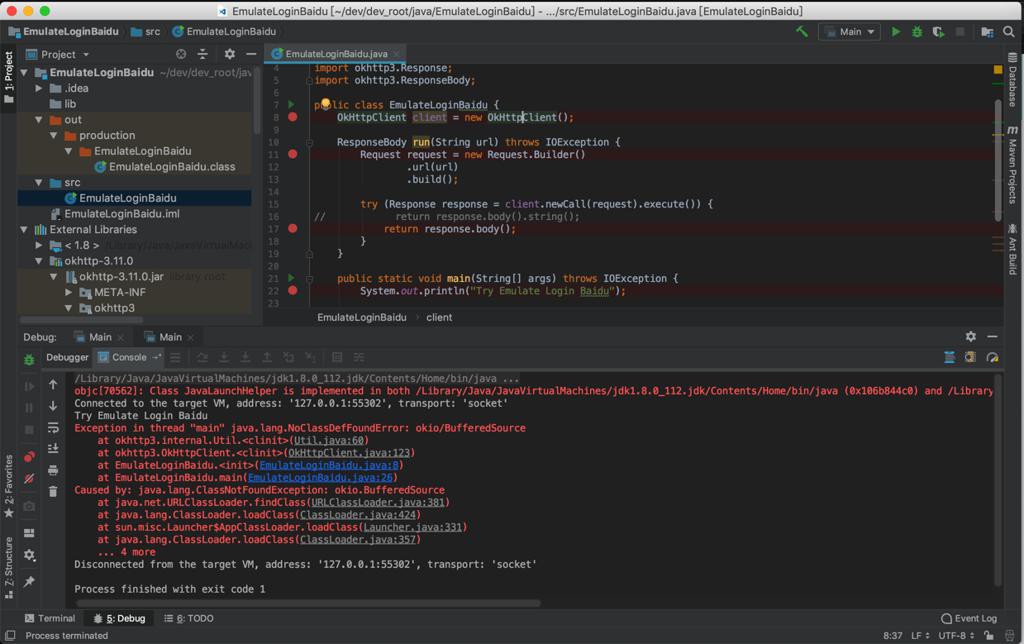This screenshot has height=644, width=1024.
Task: Start debugging with the green bug icon
Action: tap(916, 32)
